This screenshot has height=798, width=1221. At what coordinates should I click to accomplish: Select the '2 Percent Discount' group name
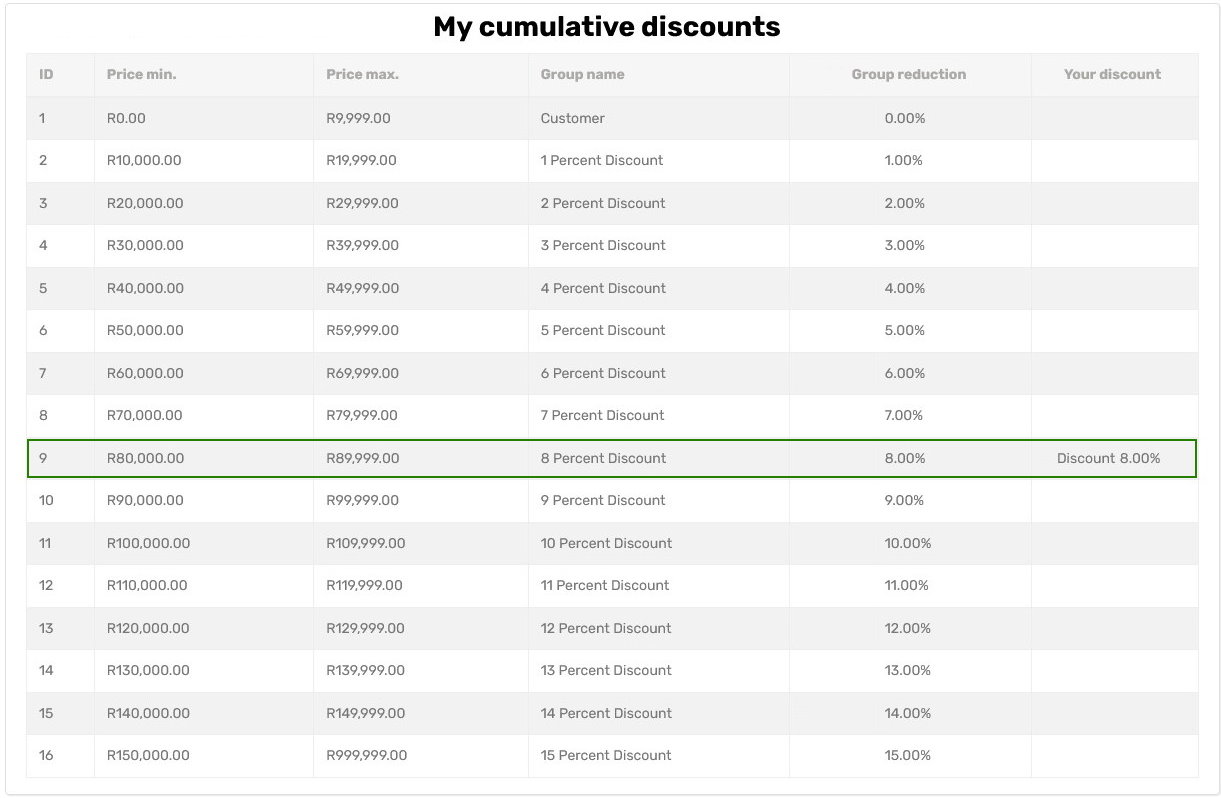coord(603,203)
